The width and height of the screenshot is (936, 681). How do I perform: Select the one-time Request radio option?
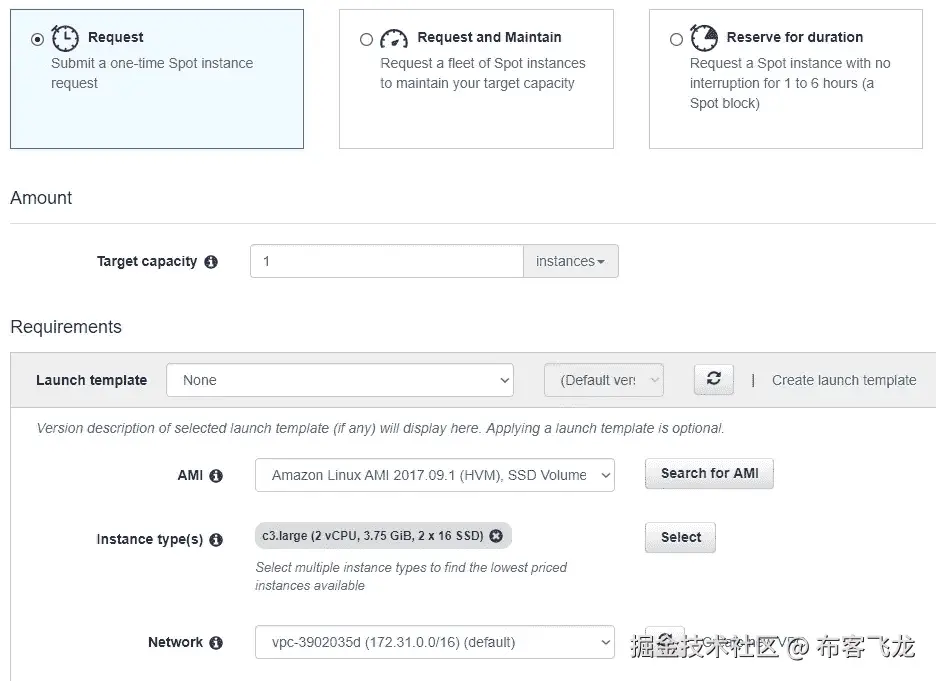(x=38, y=39)
